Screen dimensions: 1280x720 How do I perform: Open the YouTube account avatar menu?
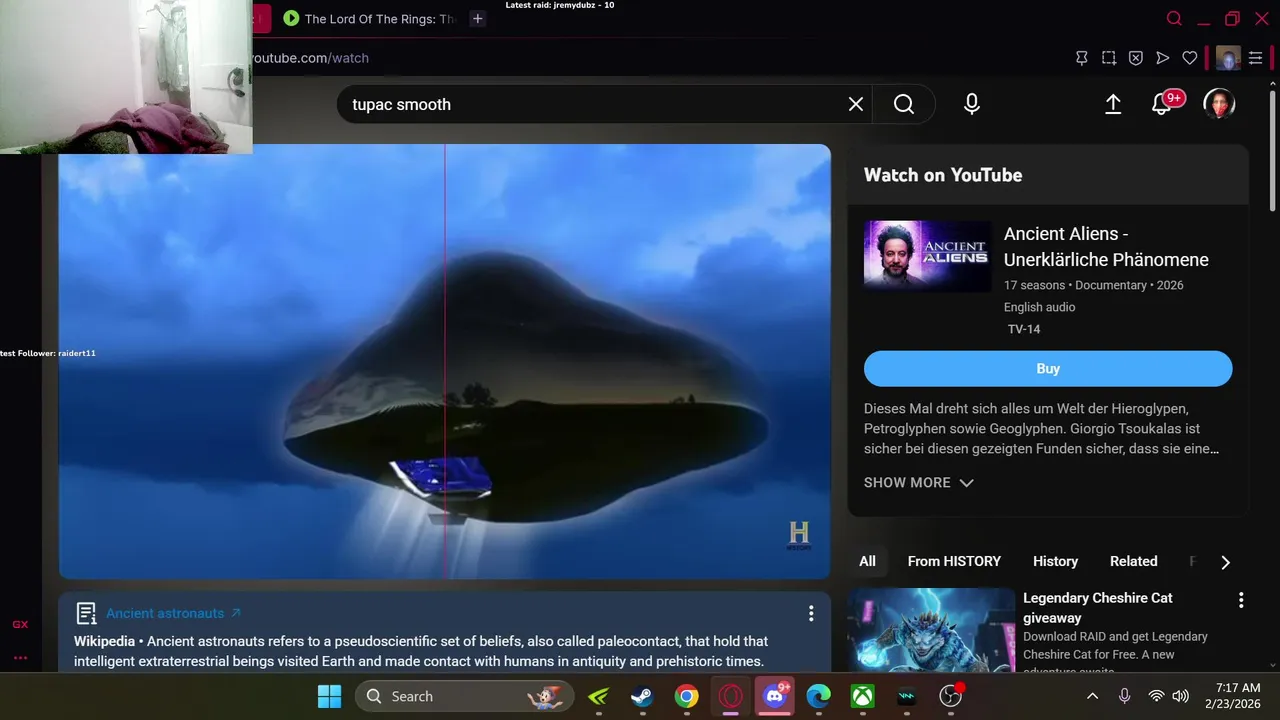tap(1219, 104)
